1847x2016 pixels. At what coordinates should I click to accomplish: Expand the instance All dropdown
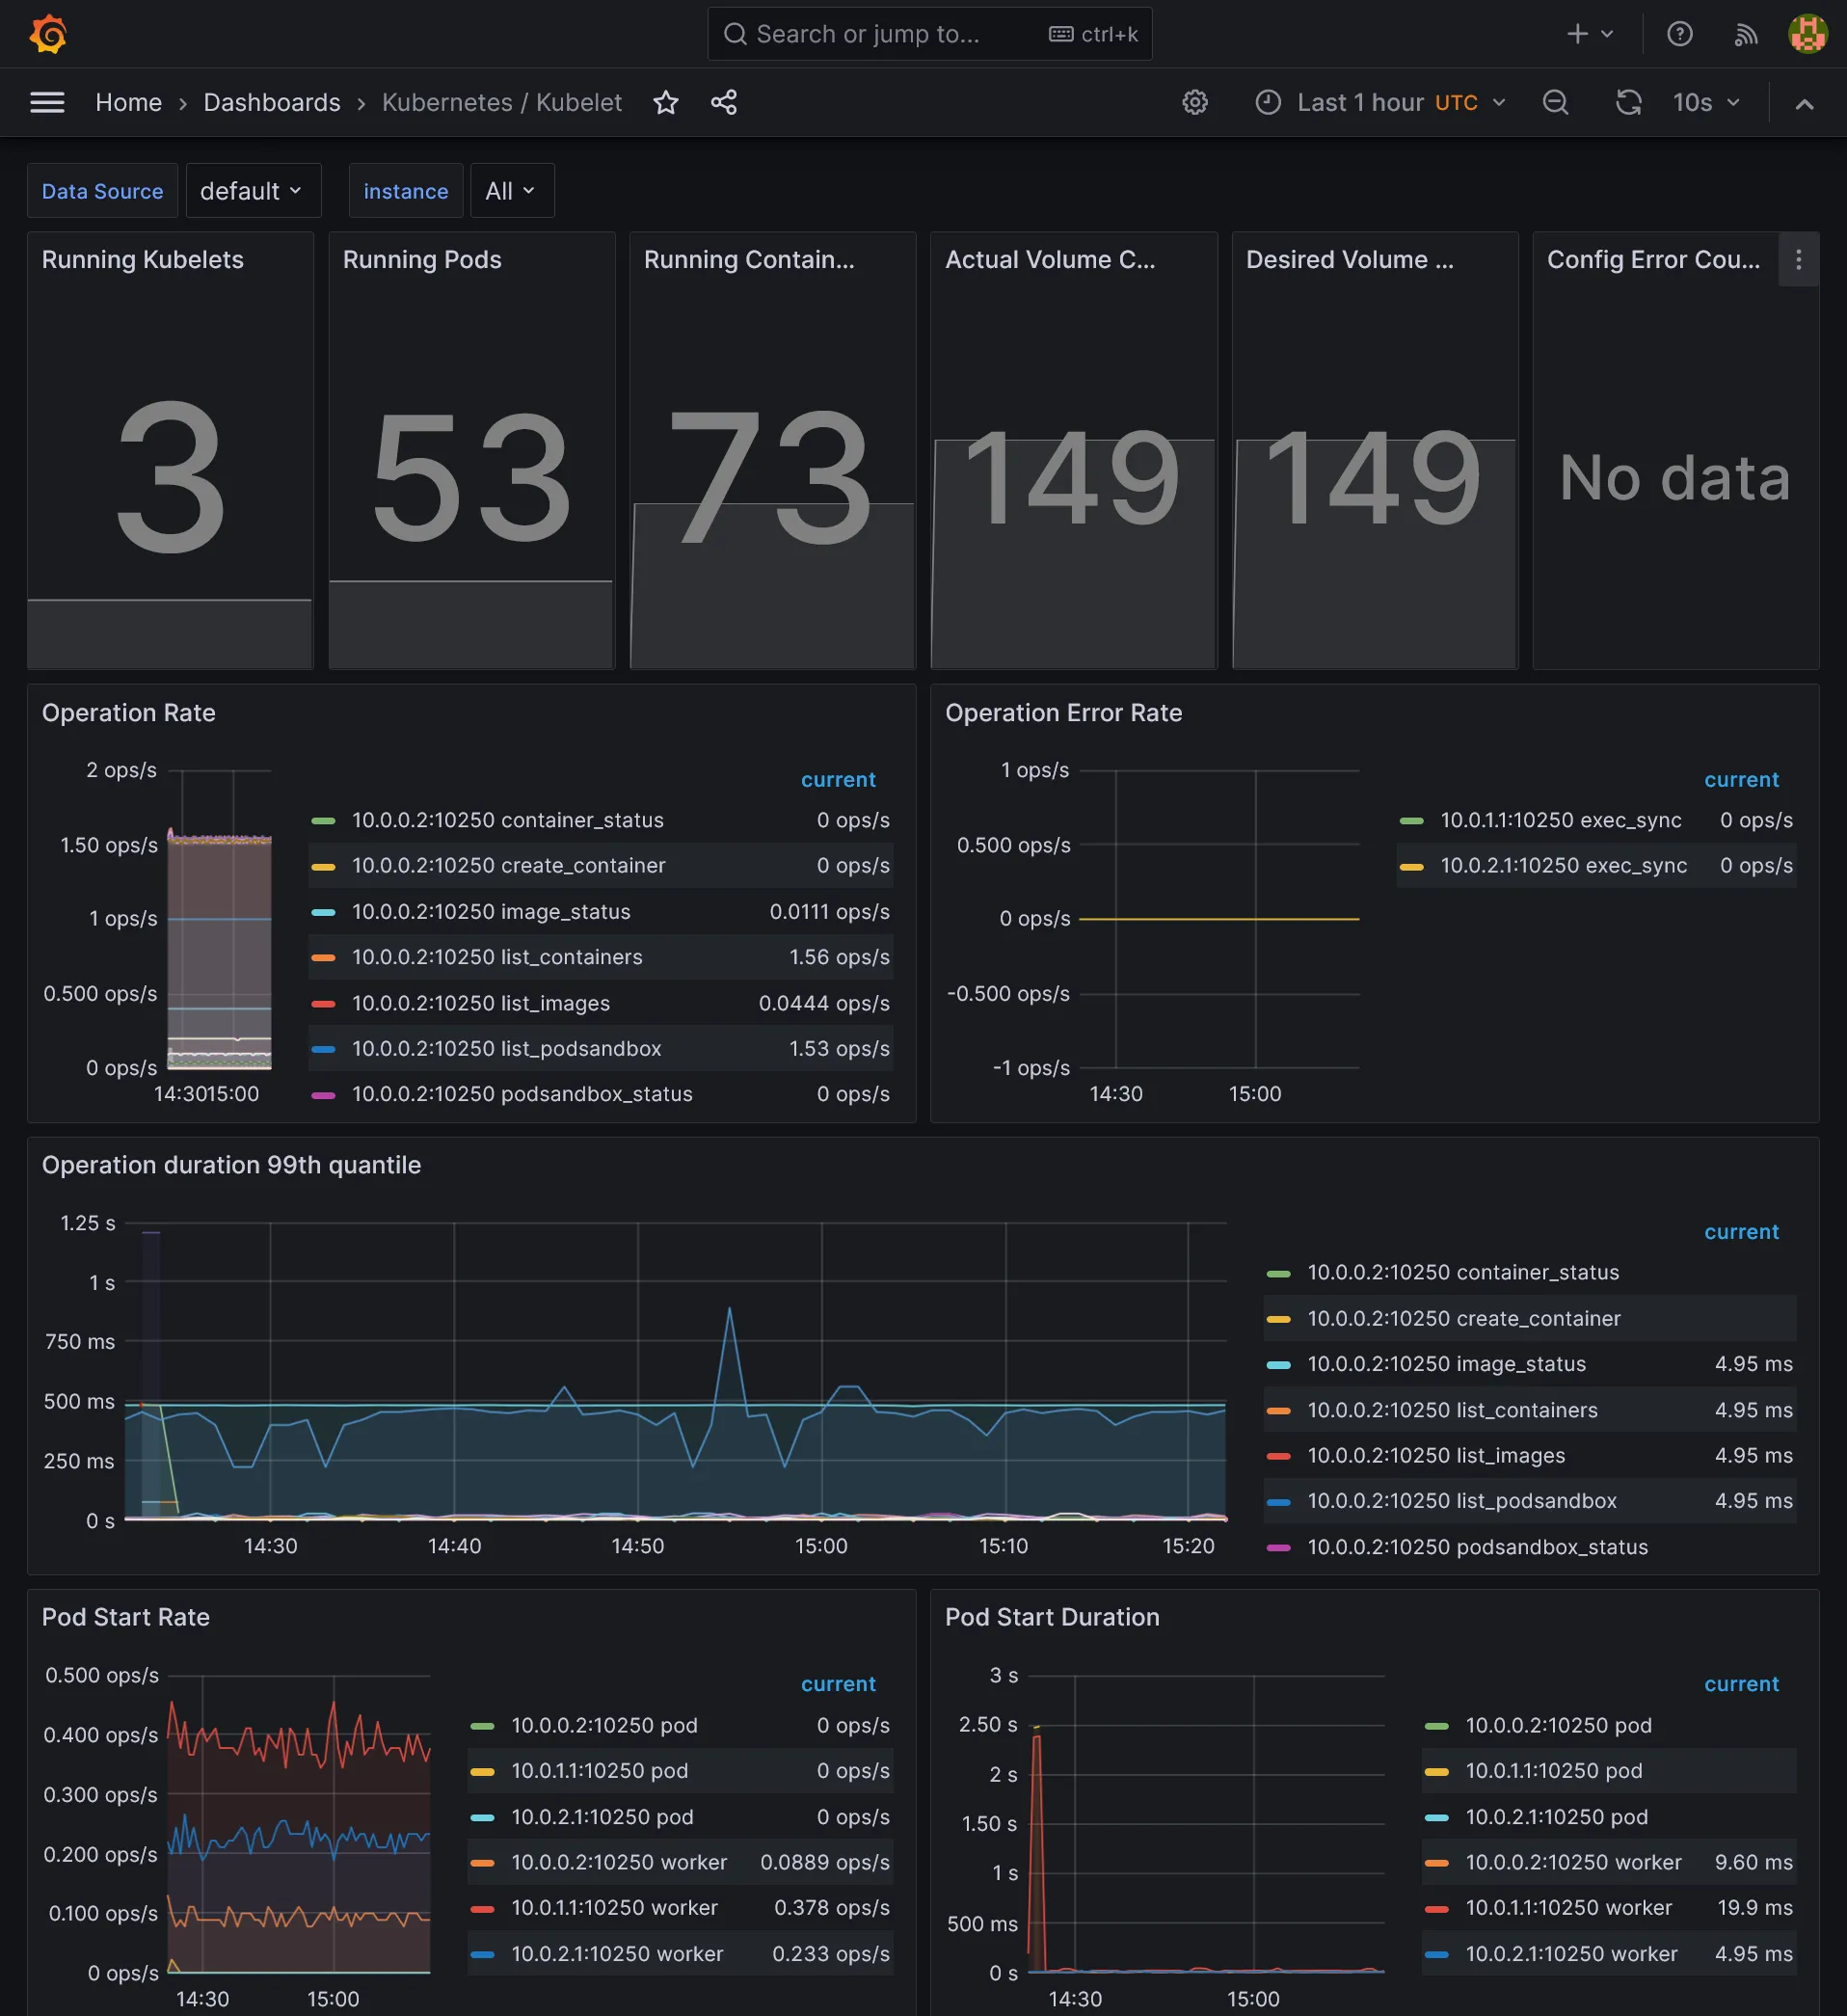coord(511,191)
